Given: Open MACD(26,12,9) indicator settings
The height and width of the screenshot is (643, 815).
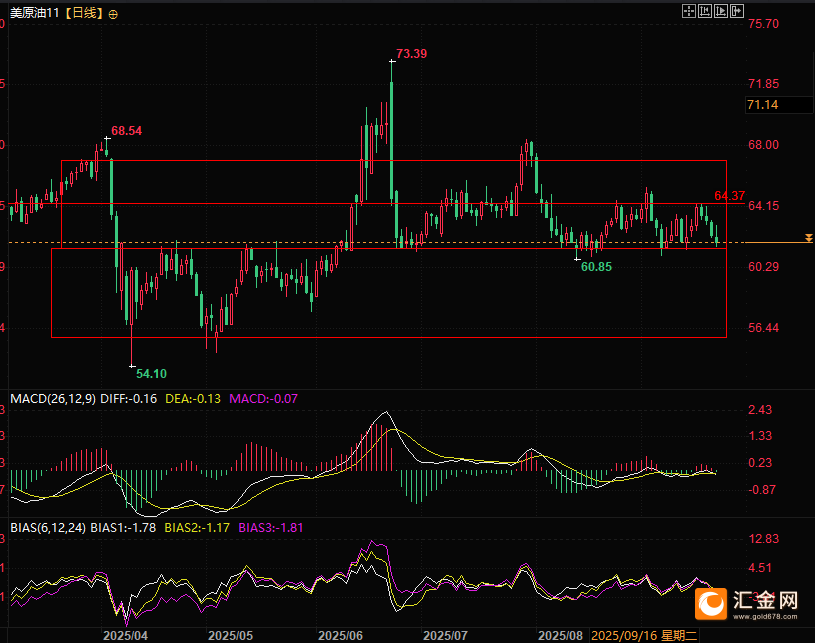Looking at the screenshot, I should (52, 398).
